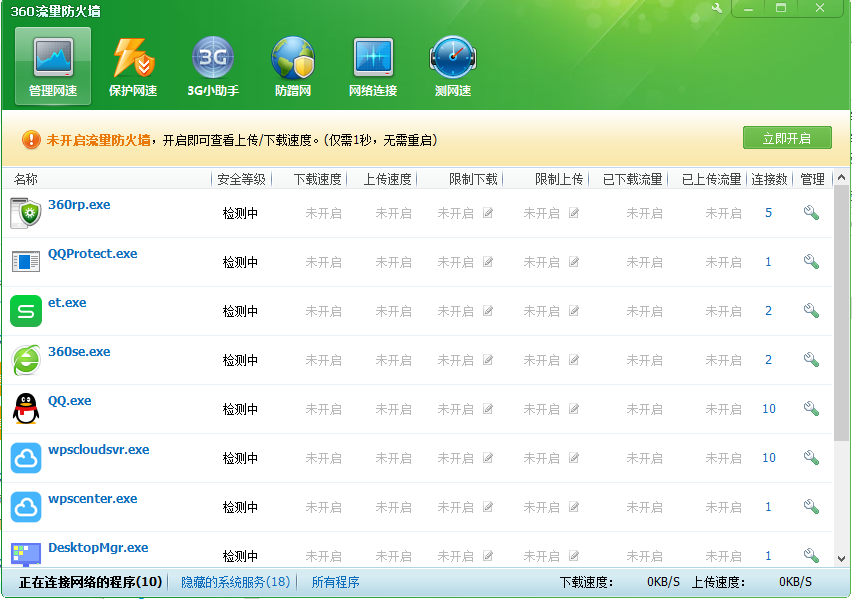Open management wrench for 360rp.exe
The height and width of the screenshot is (599, 852).
pyautogui.click(x=811, y=212)
